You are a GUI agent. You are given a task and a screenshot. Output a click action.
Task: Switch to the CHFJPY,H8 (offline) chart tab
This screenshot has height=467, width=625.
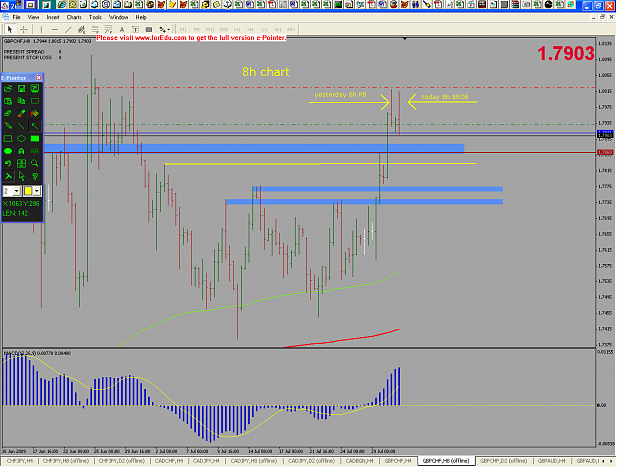[x=66, y=461]
